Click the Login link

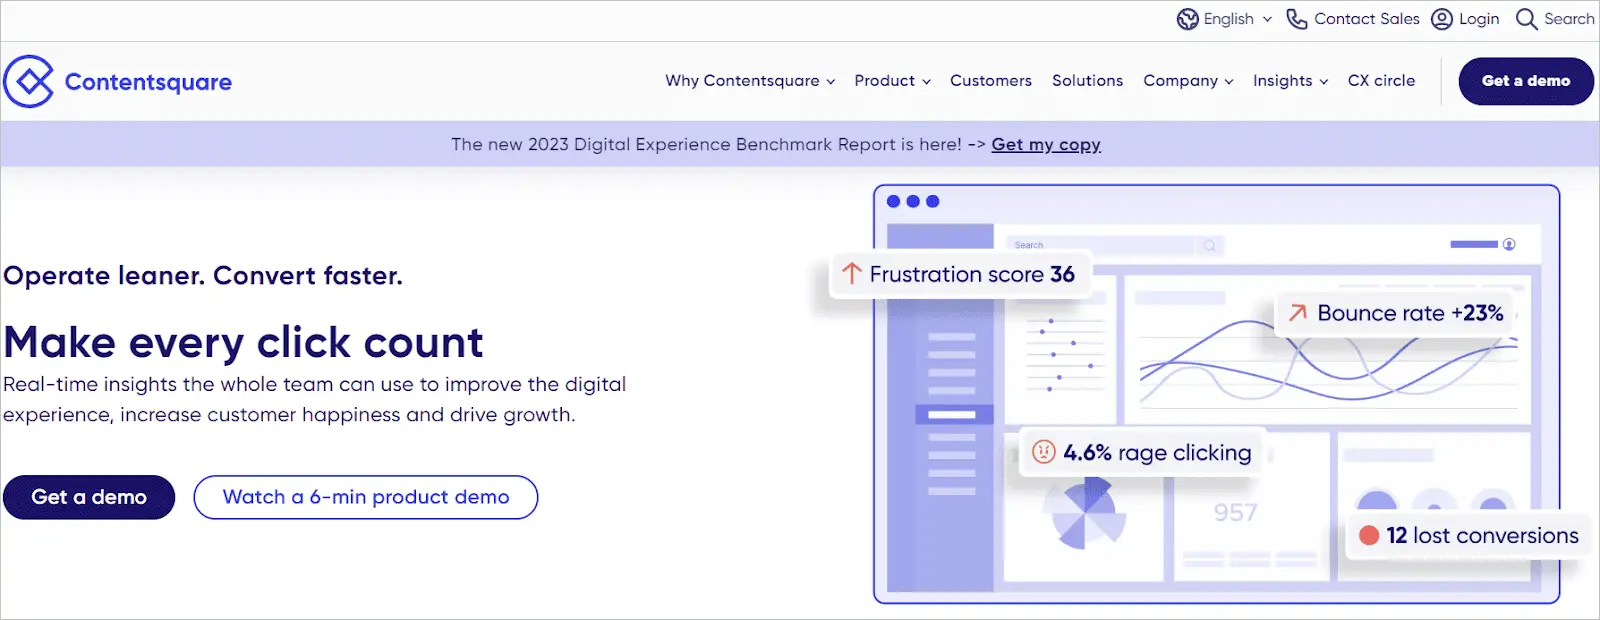[x=1478, y=19]
